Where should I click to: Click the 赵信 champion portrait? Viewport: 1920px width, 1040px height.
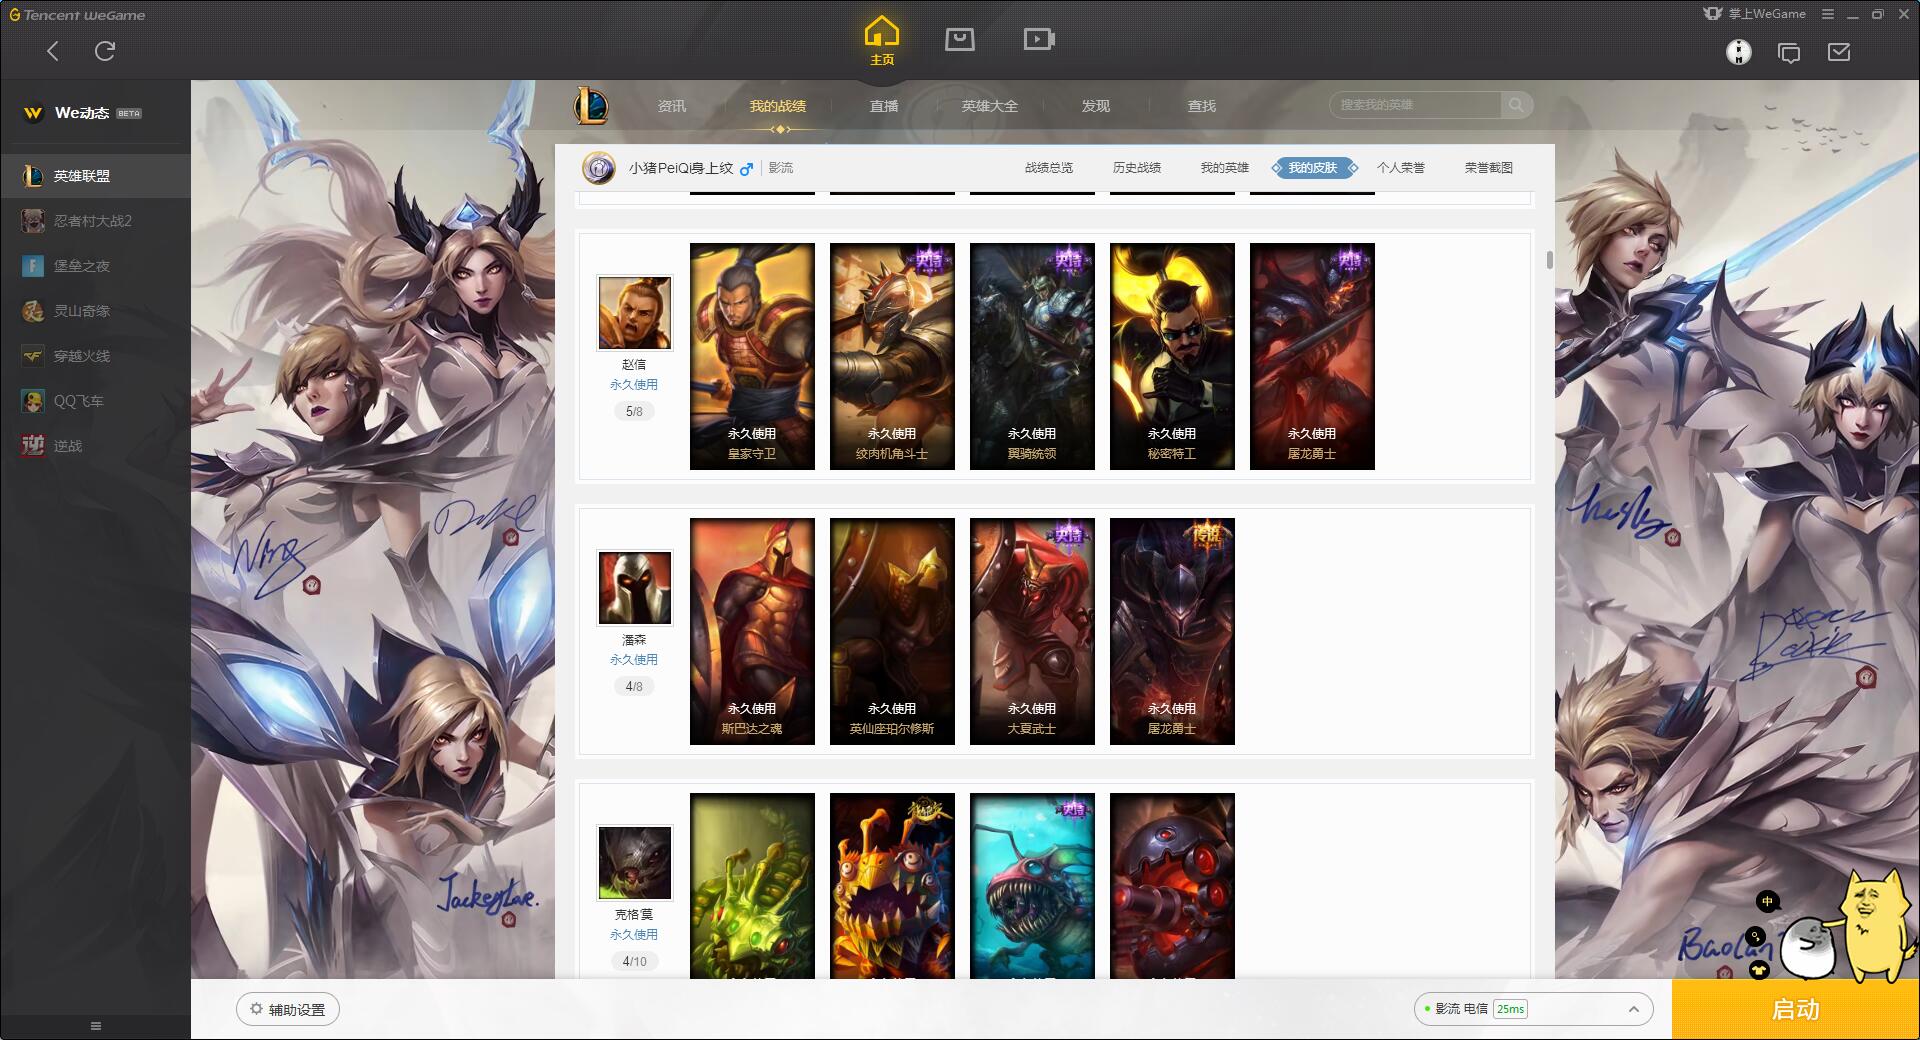pyautogui.click(x=634, y=312)
